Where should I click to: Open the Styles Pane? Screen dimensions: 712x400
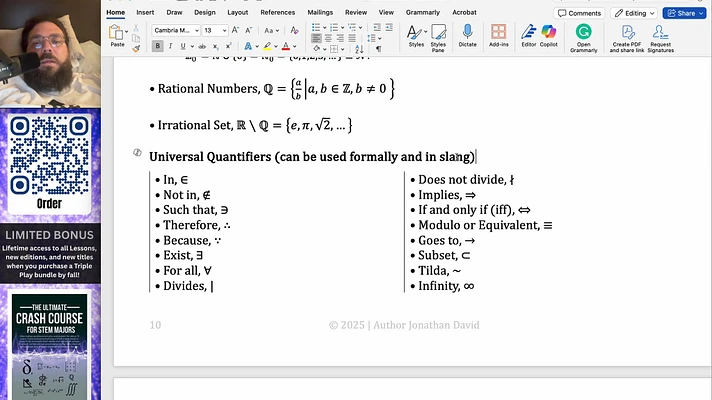pos(438,37)
